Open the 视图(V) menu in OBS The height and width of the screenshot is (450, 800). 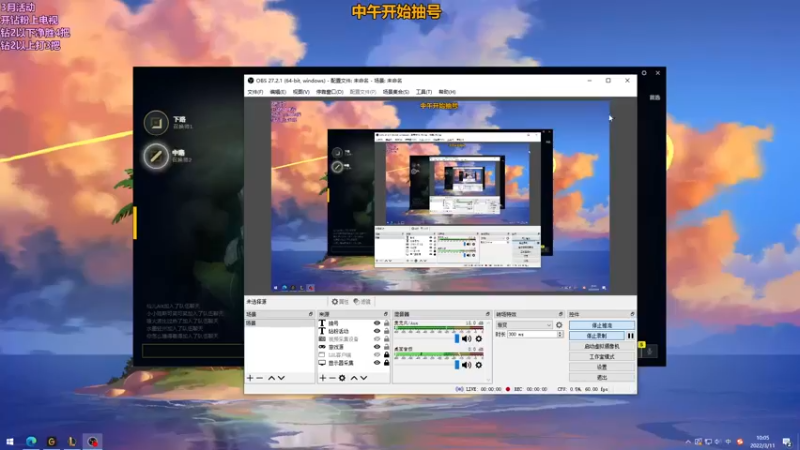point(301,92)
